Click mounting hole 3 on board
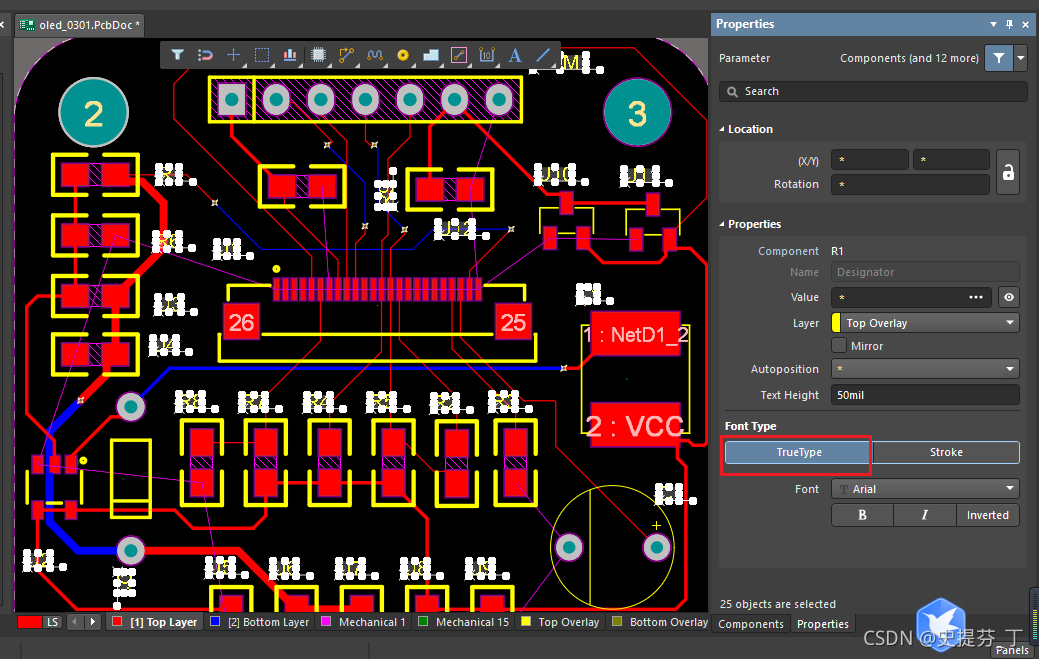This screenshot has height=659, width=1039. click(x=637, y=113)
